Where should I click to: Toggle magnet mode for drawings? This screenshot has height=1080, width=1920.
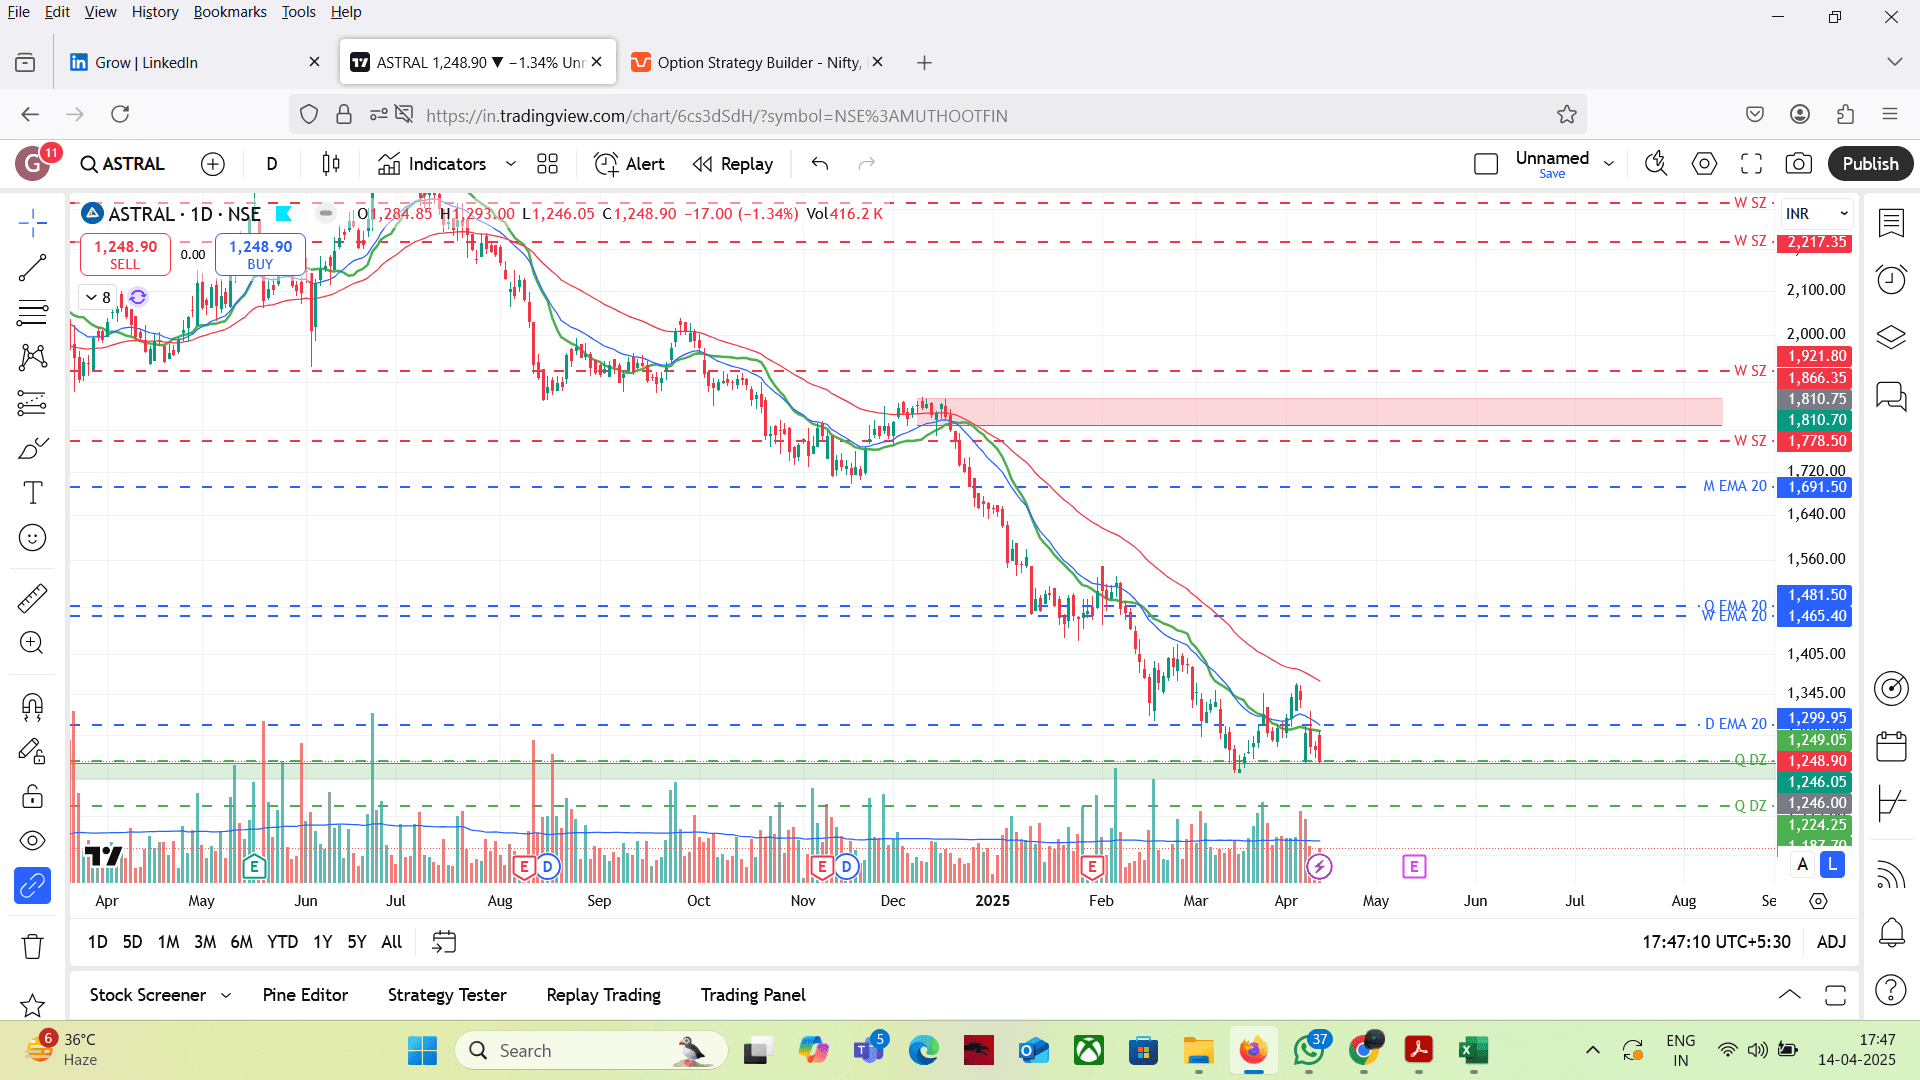click(x=32, y=707)
